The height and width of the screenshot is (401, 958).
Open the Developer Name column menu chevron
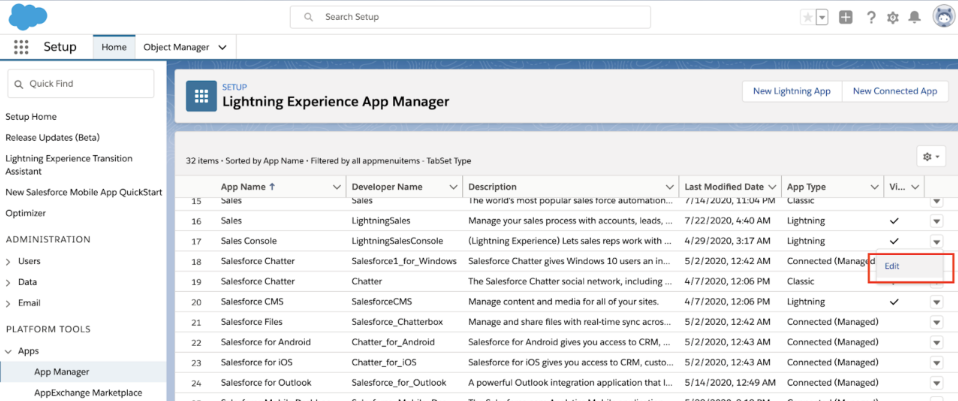click(x=453, y=187)
